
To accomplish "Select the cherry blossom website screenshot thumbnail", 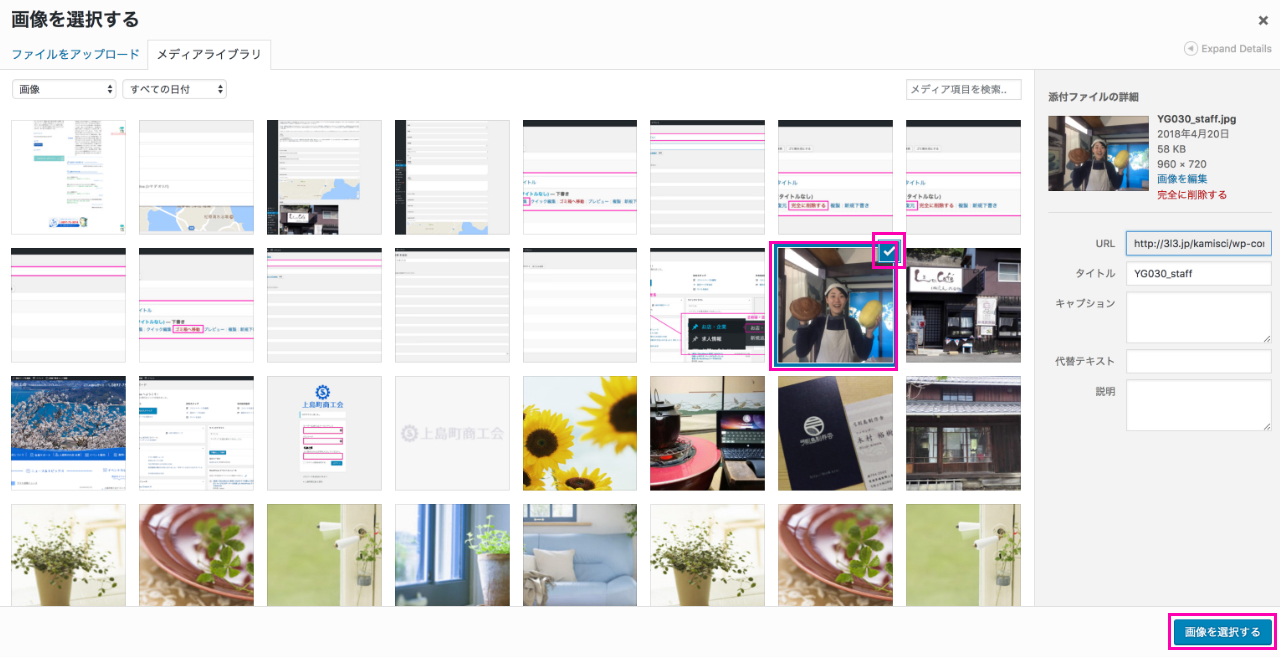I will [68, 433].
